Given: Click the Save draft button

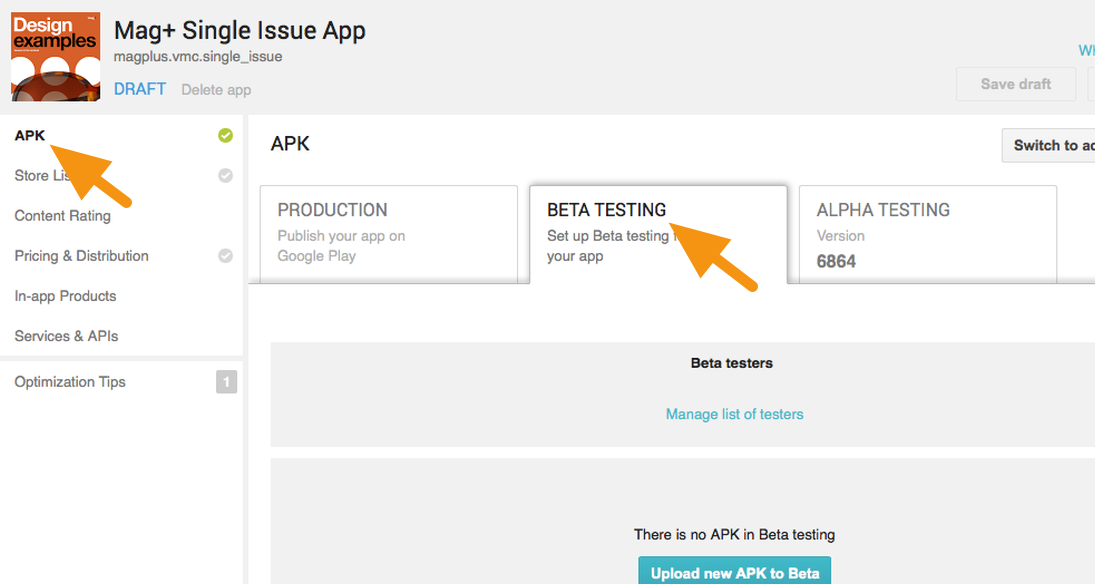Looking at the screenshot, I should pos(1016,84).
